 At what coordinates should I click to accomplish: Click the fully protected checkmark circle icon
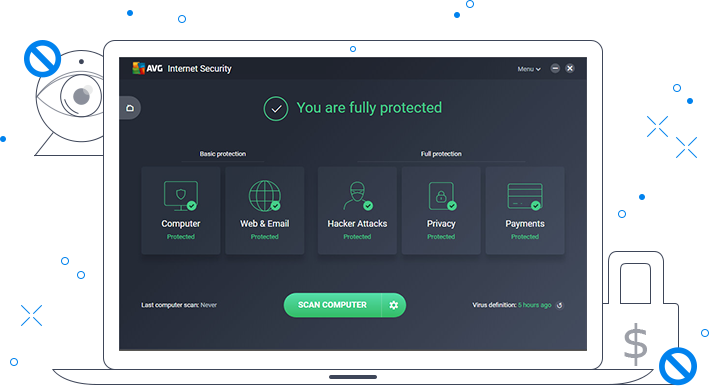(276, 108)
